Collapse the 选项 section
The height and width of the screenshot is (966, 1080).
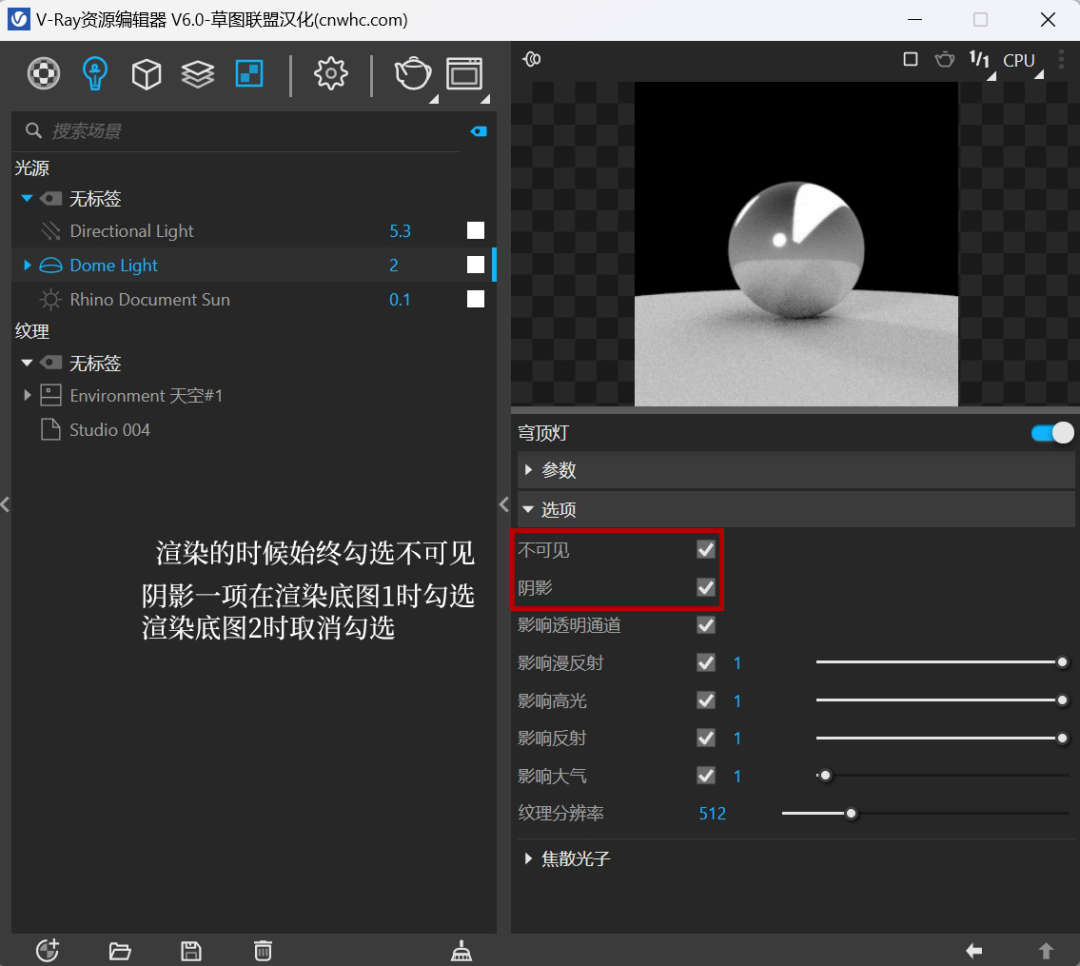[556, 509]
